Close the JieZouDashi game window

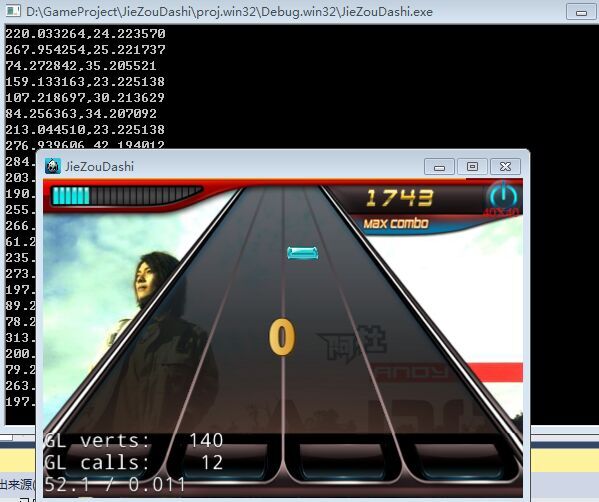[x=505, y=167]
